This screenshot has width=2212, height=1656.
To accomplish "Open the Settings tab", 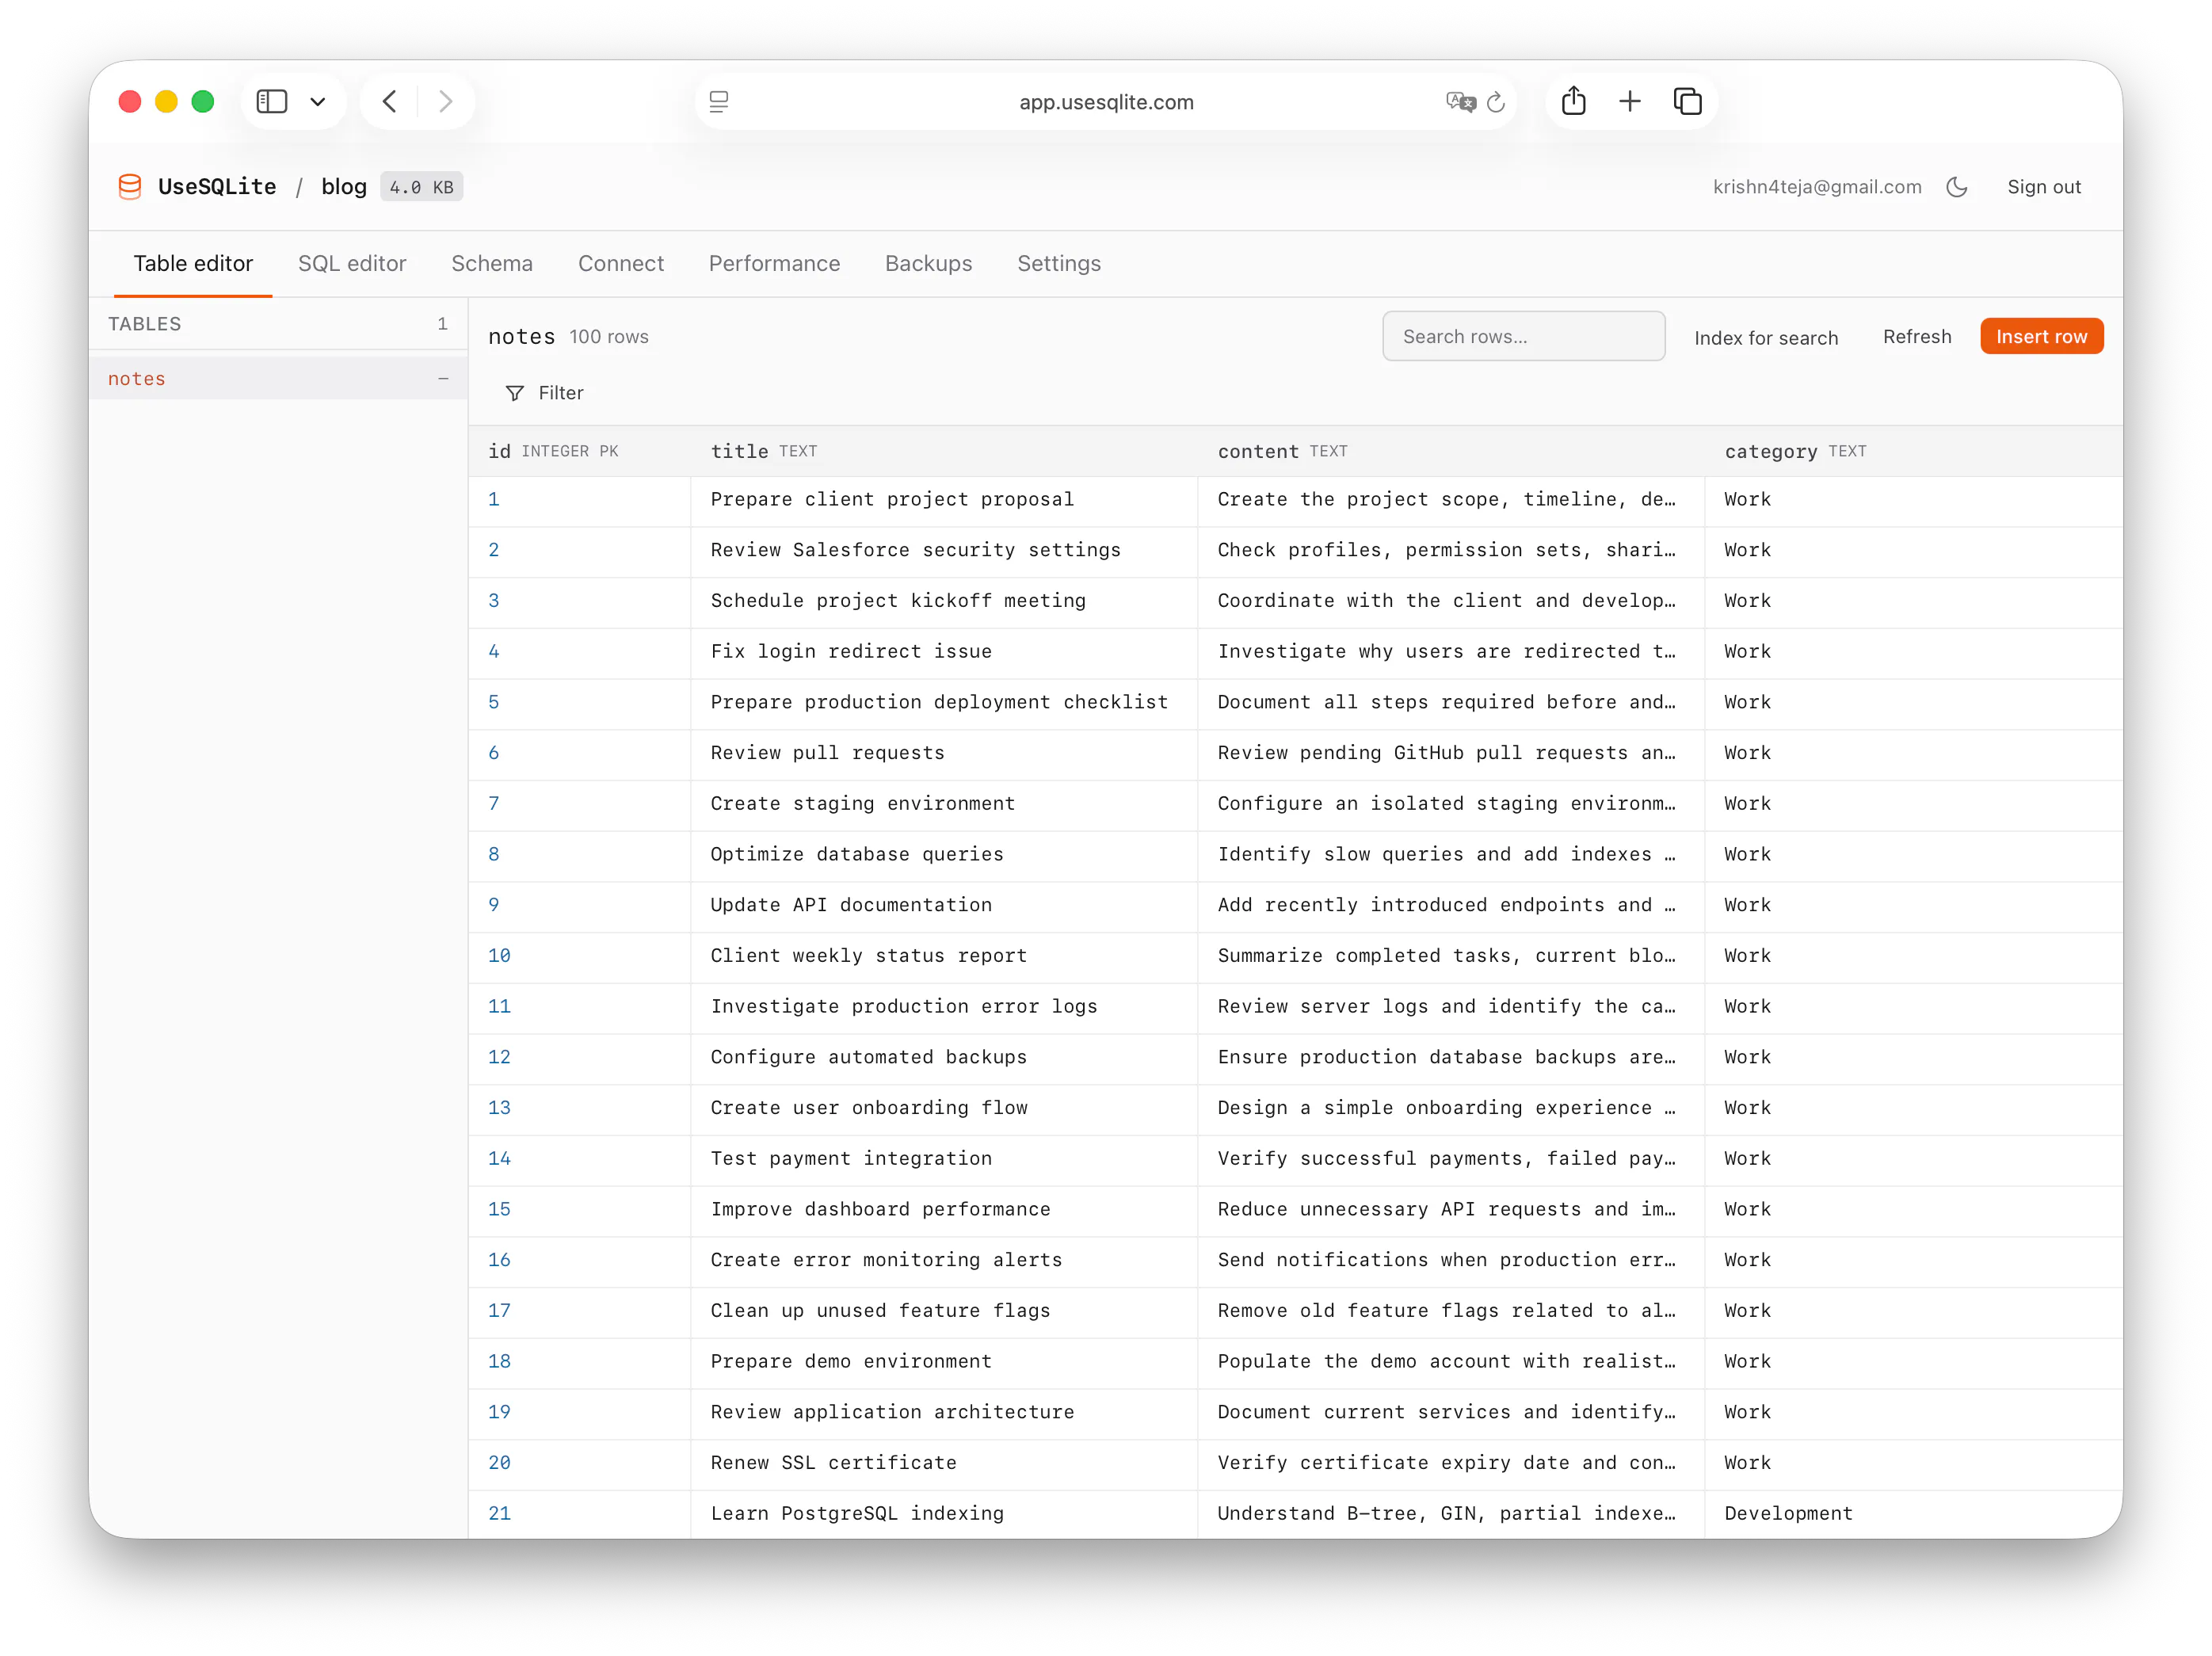I will click(1059, 263).
